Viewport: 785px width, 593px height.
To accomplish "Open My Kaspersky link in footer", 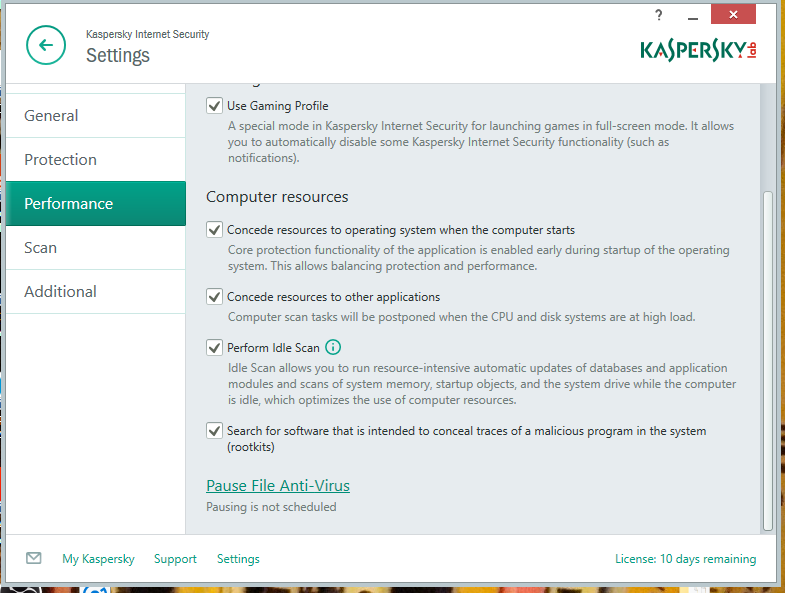I will click(x=98, y=559).
